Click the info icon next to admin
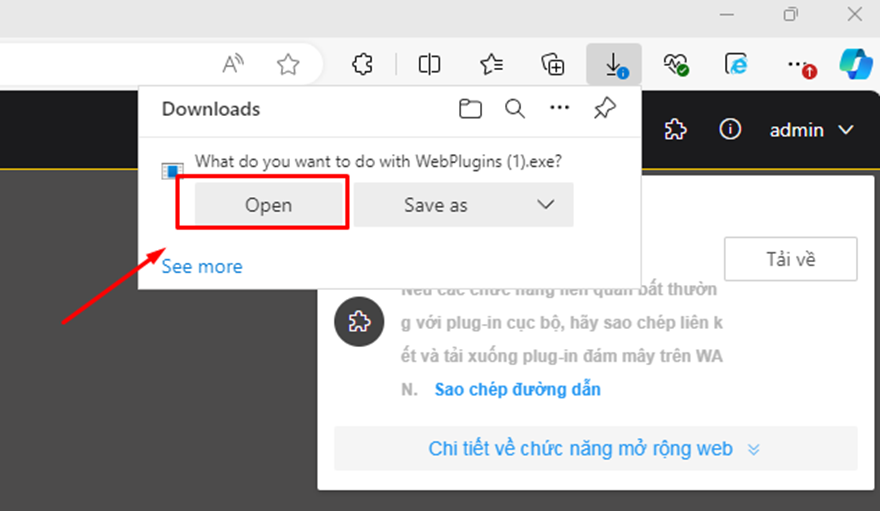The height and width of the screenshot is (511, 880). (x=730, y=130)
